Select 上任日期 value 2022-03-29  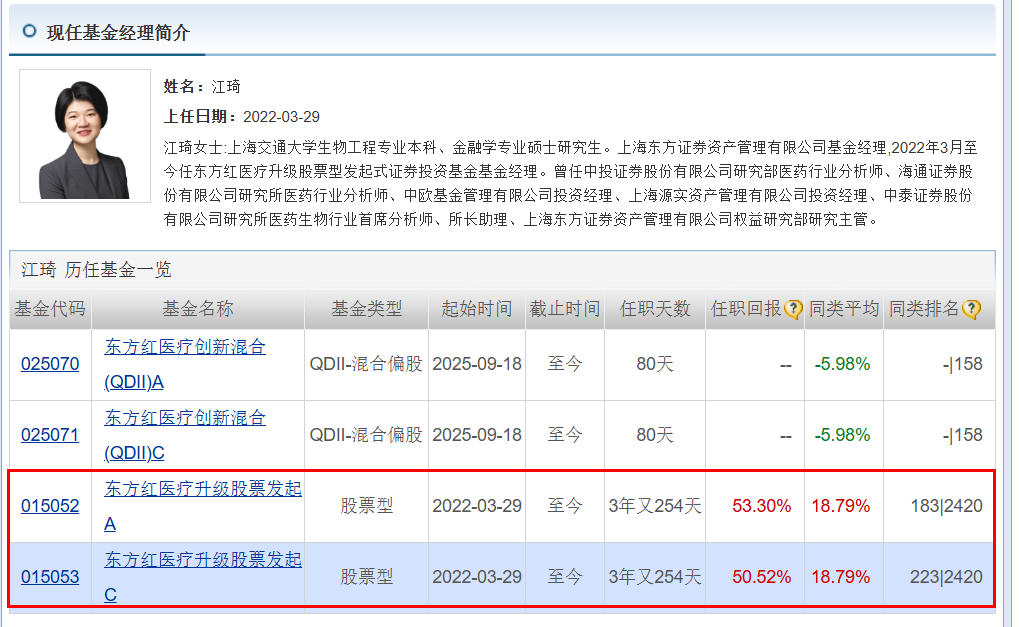281,117
